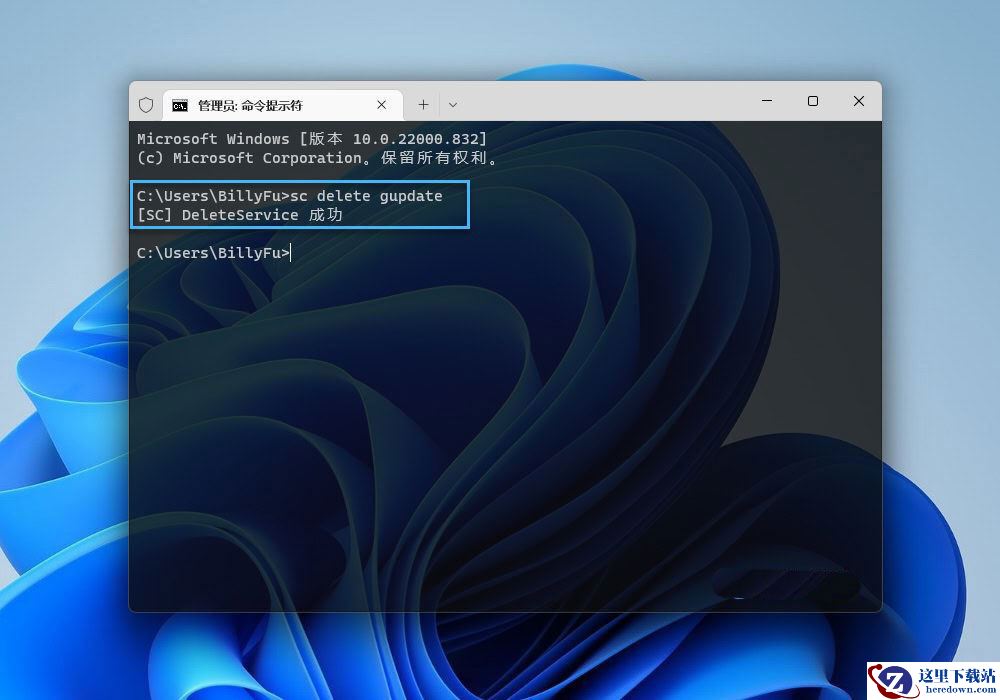1000x700 pixels.
Task: Close the terminal window
Action: pos(859,101)
